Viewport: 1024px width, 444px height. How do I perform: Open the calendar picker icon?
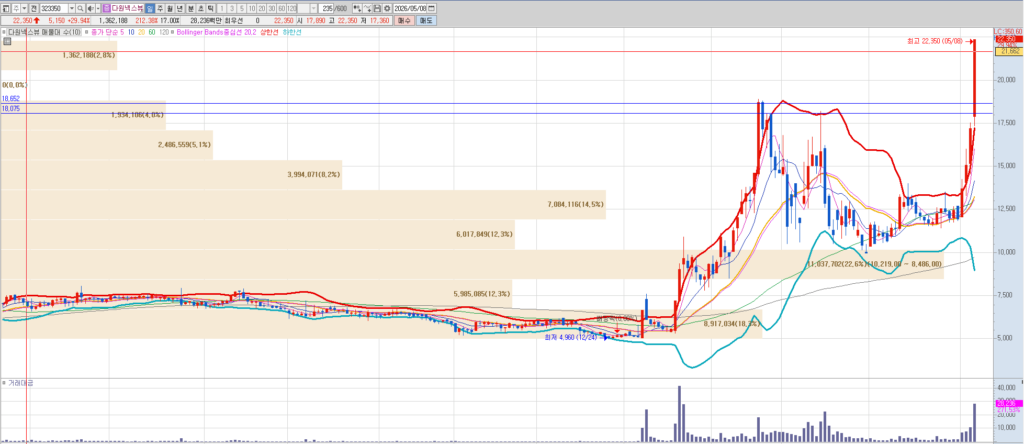click(x=431, y=8)
